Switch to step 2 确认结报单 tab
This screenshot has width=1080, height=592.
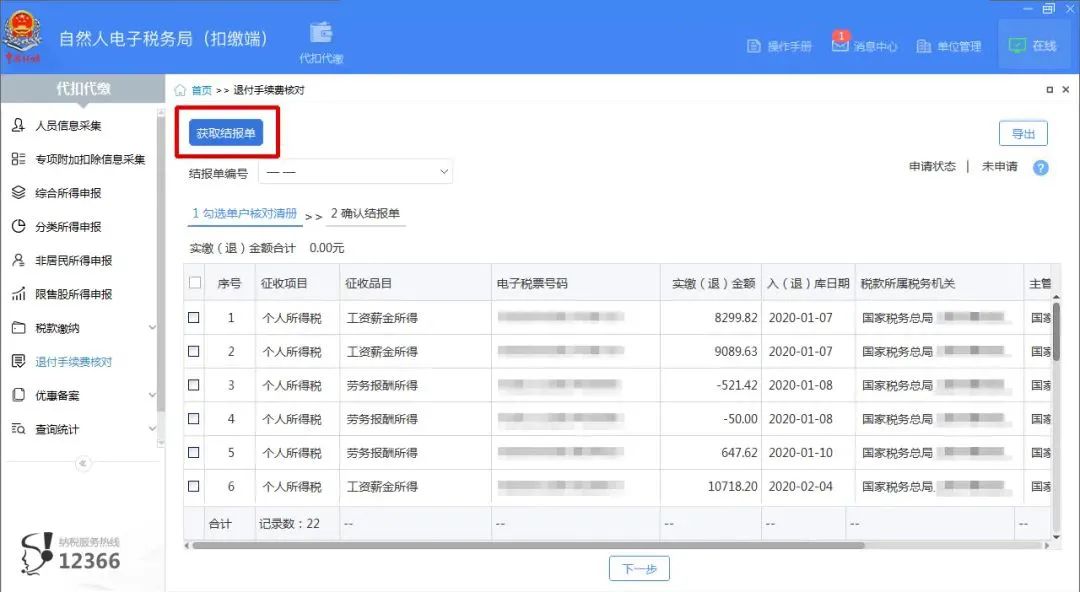pyautogui.click(x=365, y=214)
